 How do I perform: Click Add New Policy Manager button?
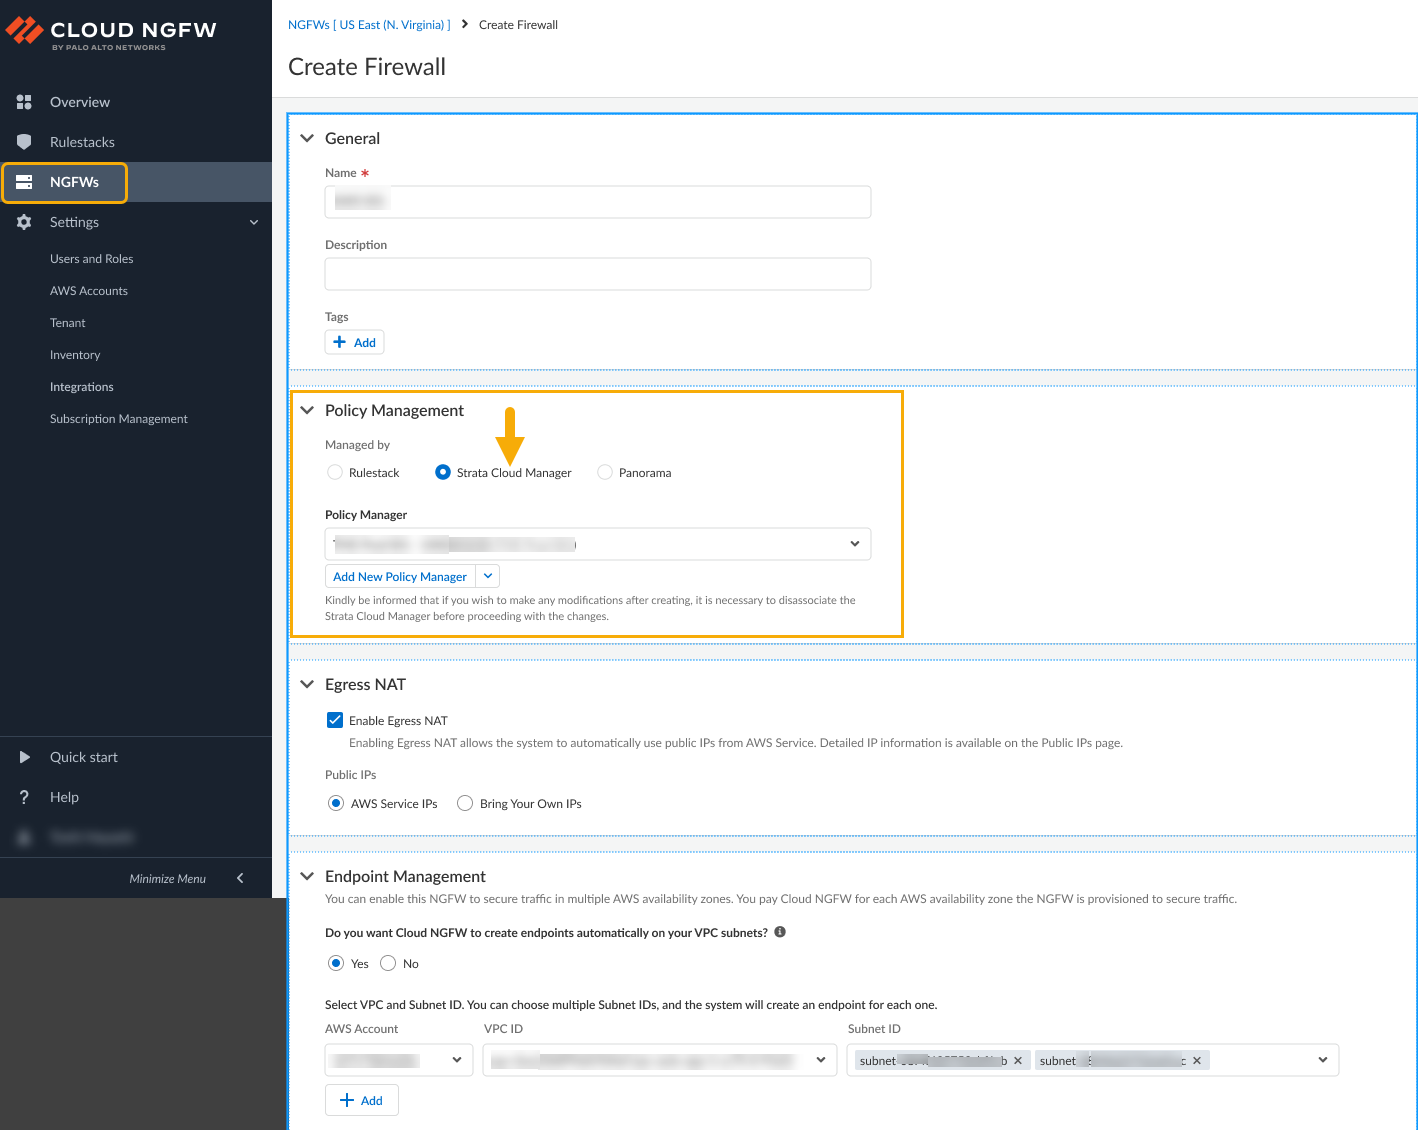400,576
